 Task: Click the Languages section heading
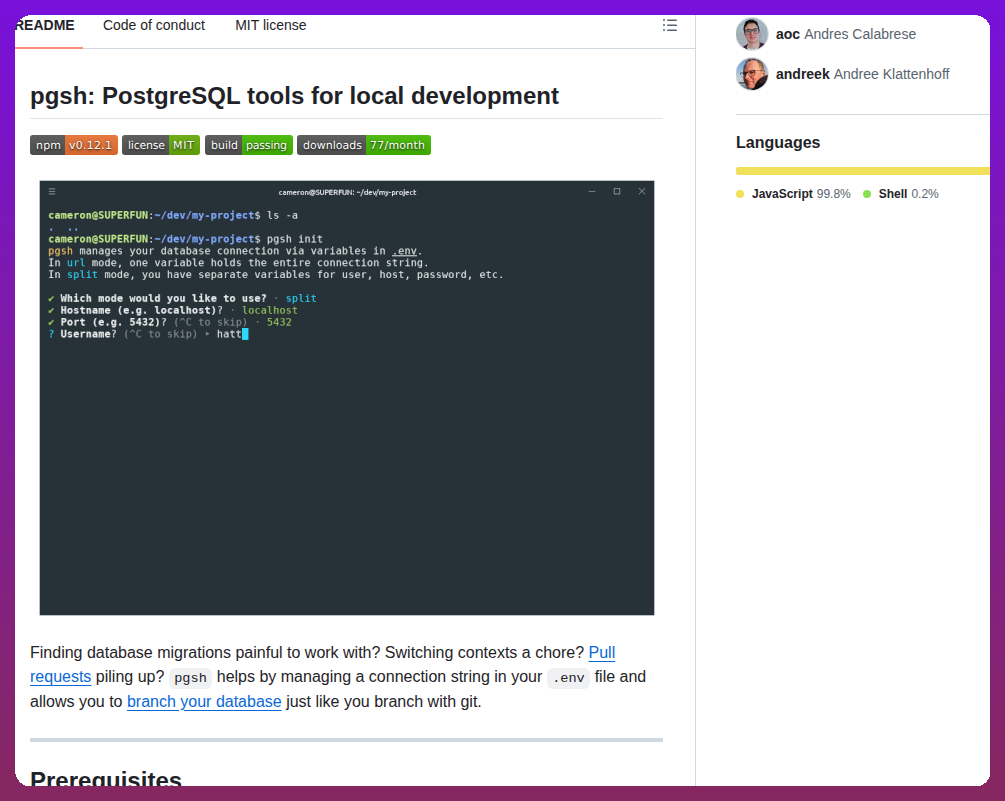click(x=777, y=142)
